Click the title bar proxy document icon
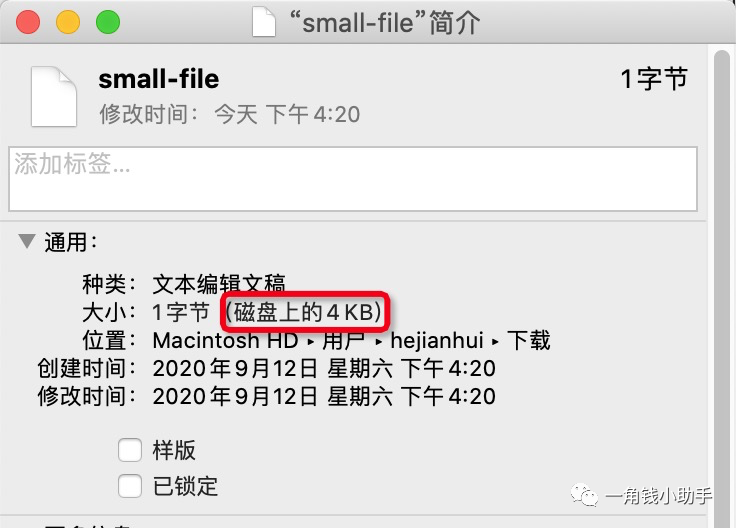The image size is (736, 528). click(264, 23)
